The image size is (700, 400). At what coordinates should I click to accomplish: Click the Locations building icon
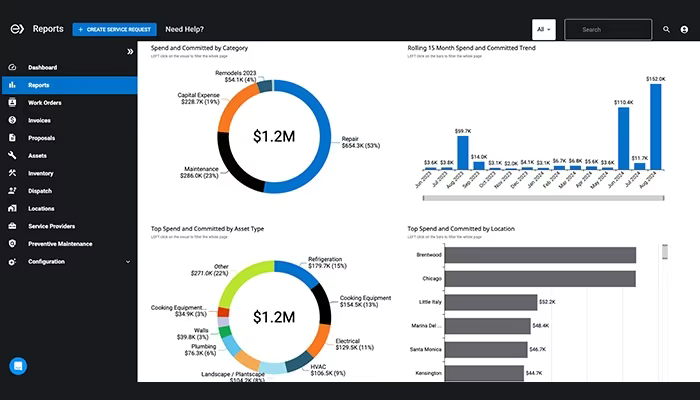pyautogui.click(x=12, y=208)
